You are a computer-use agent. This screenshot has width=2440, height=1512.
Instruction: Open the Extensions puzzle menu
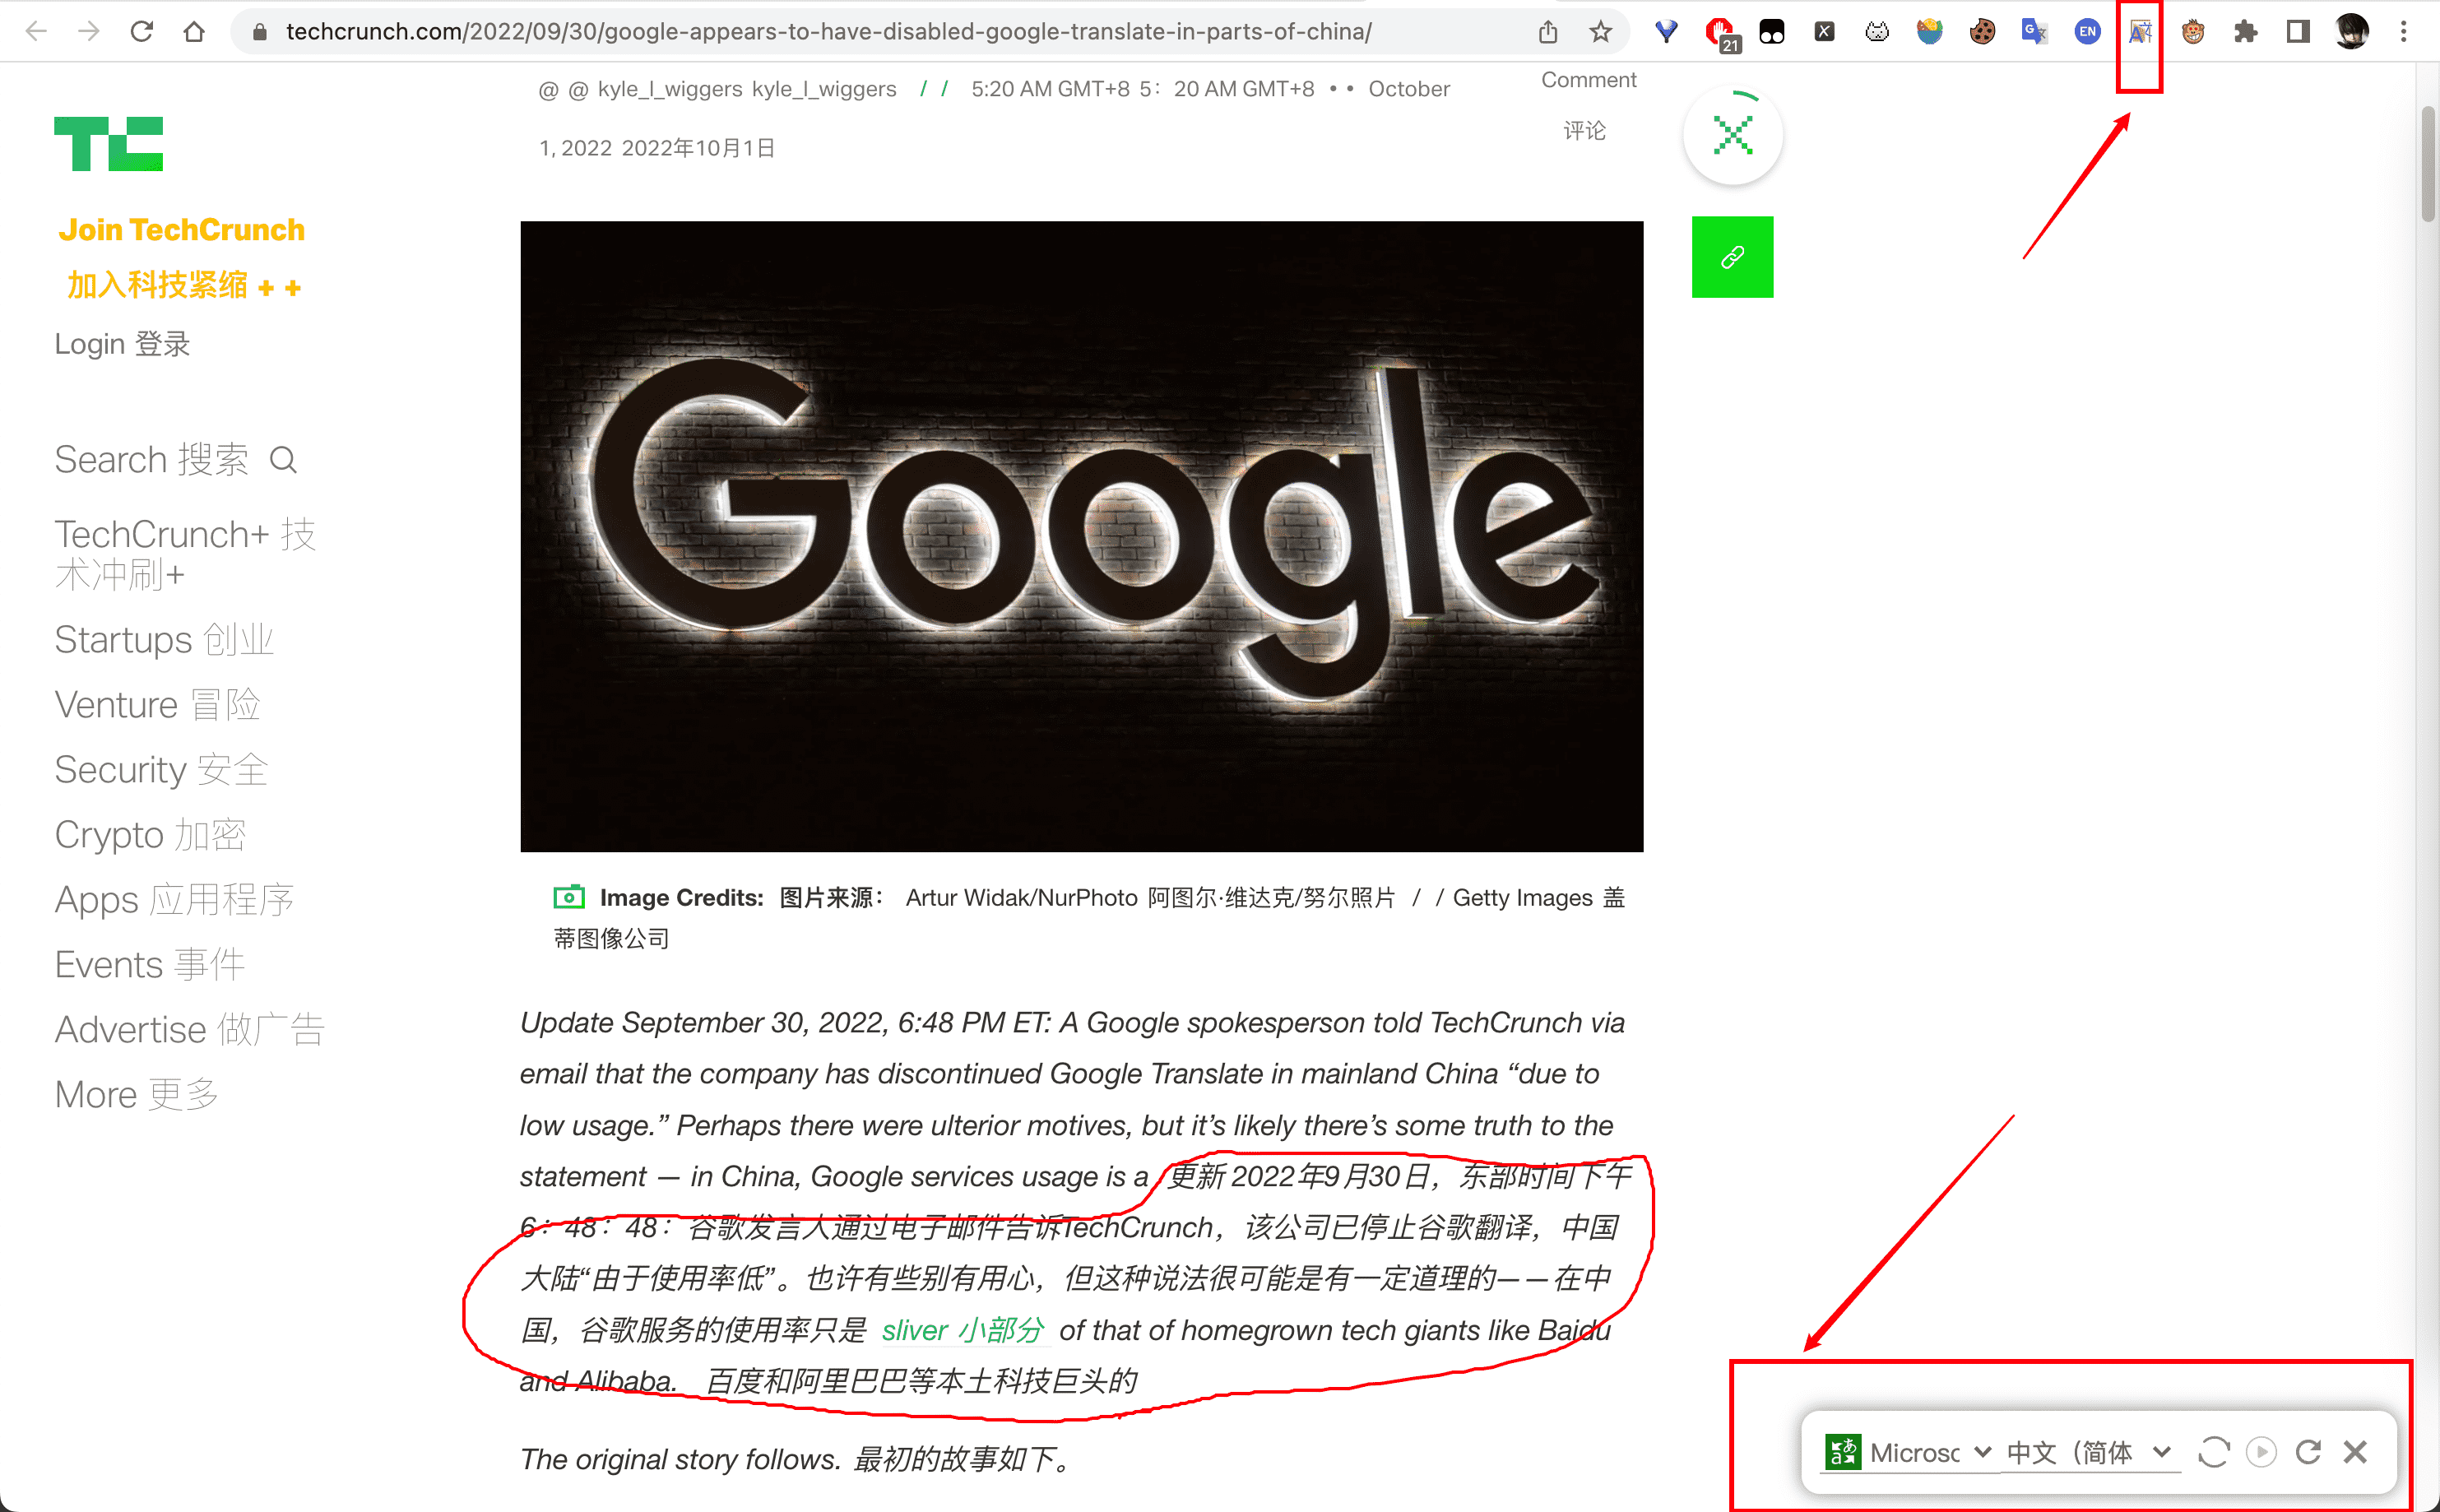(x=2246, y=31)
